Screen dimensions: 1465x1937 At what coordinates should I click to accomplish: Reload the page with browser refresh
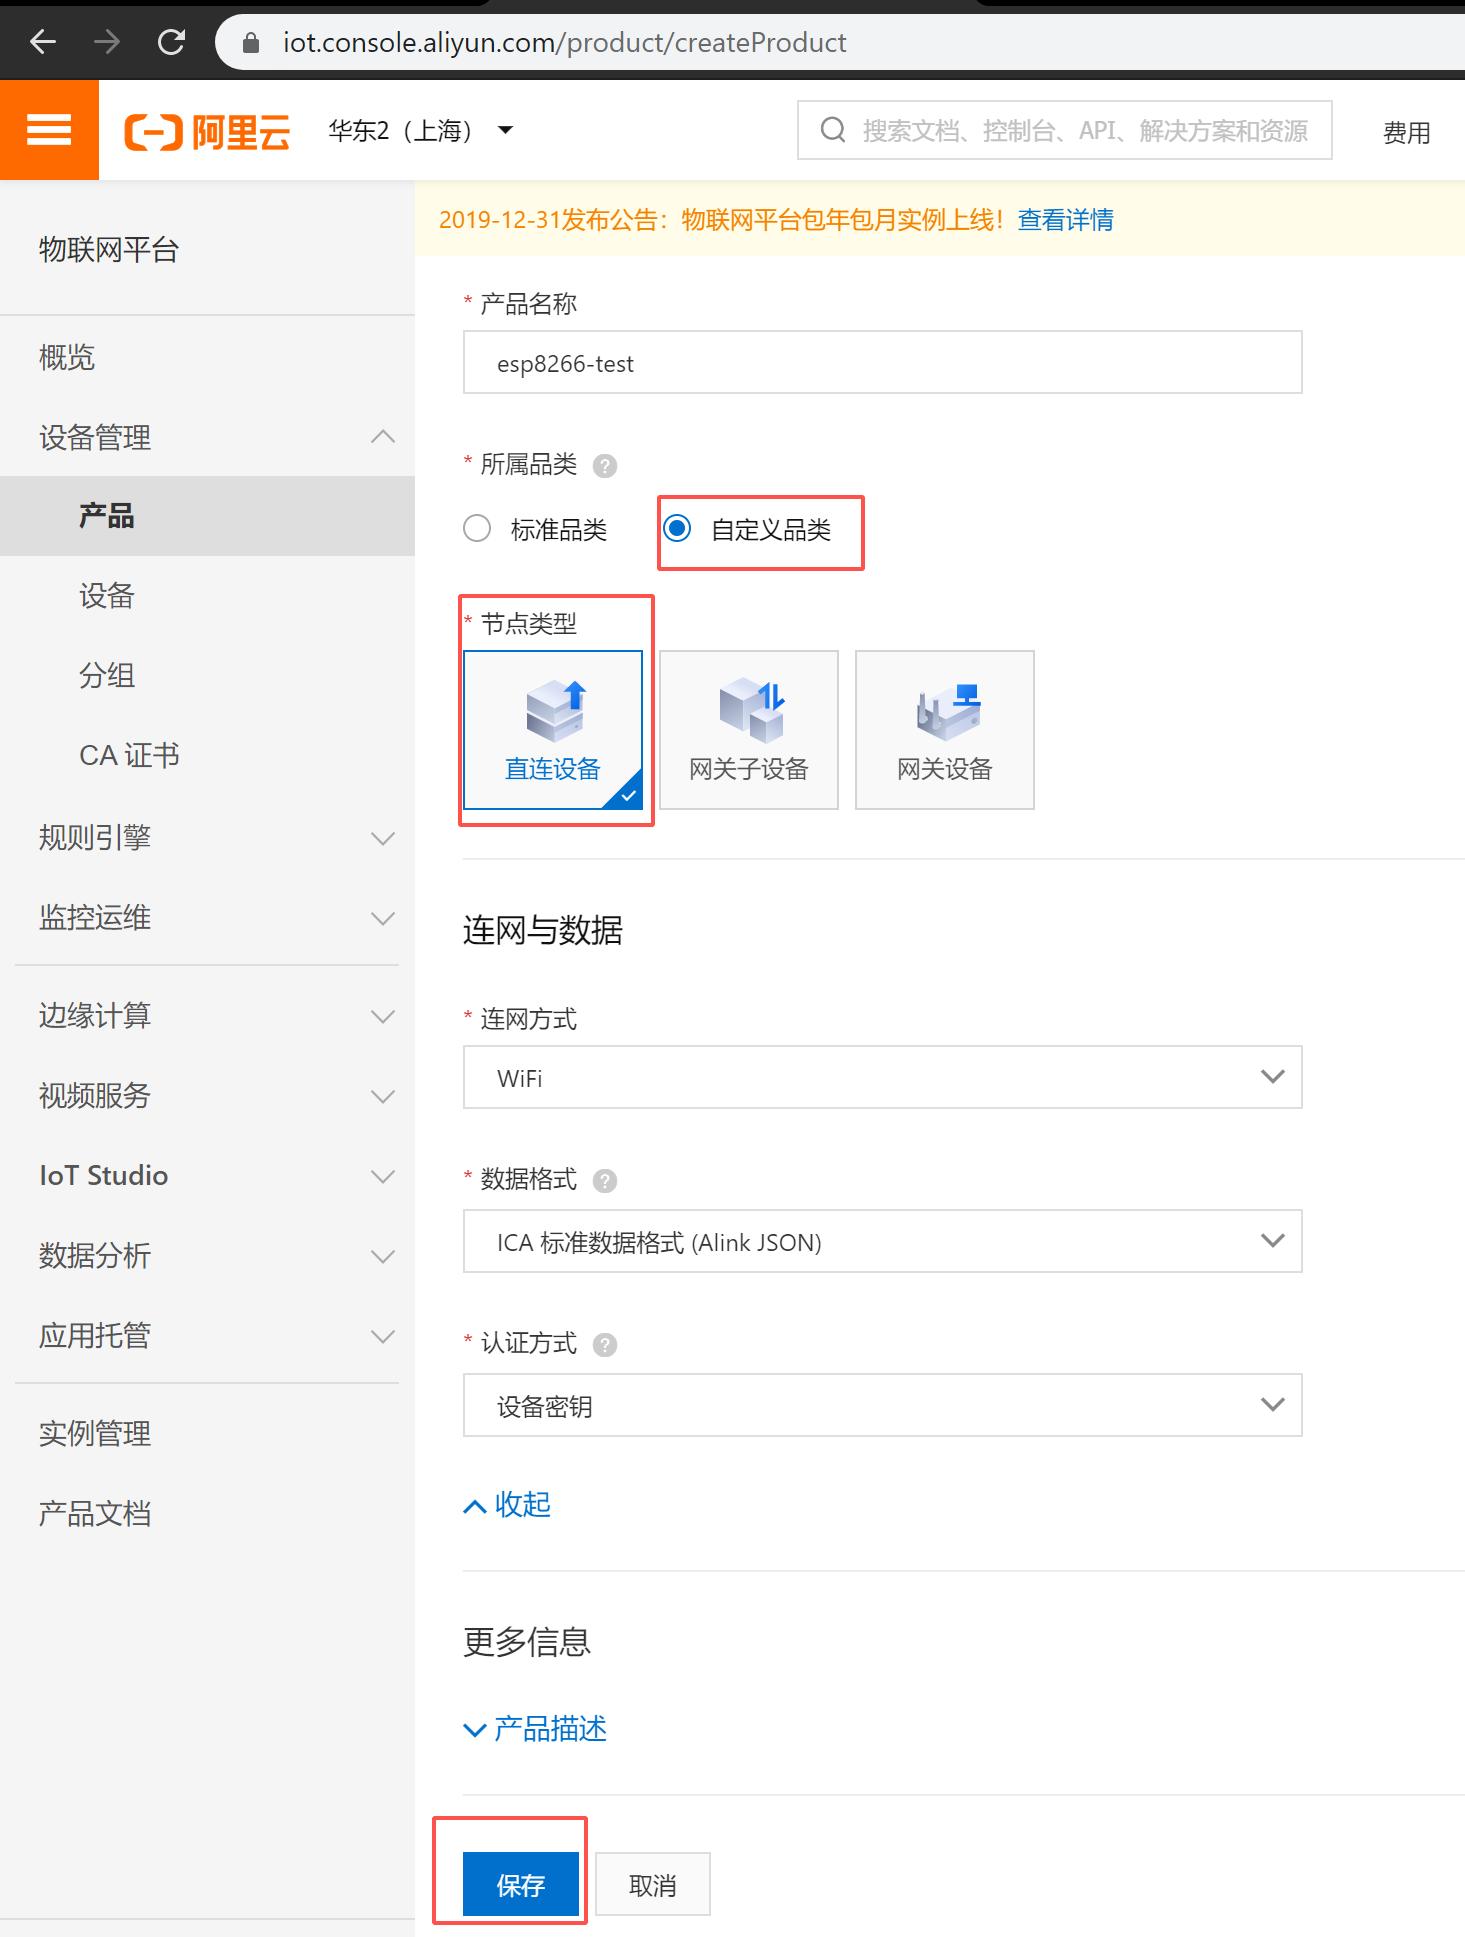[x=171, y=42]
